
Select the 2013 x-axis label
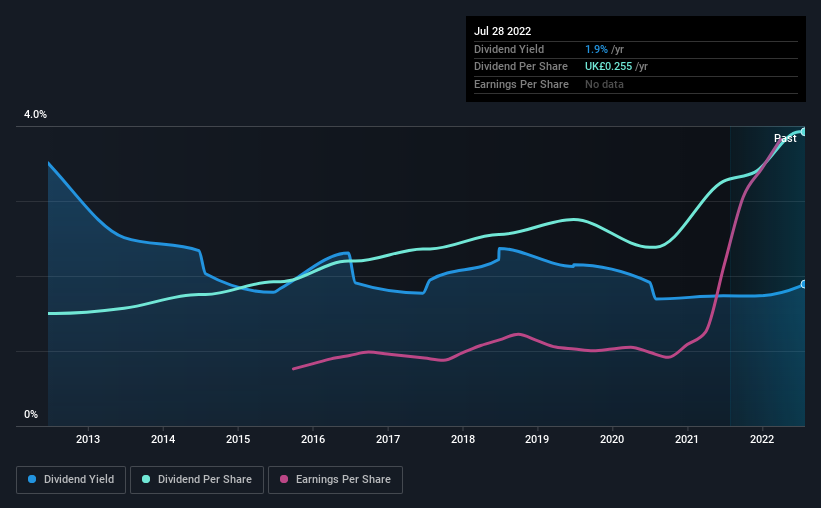88,439
